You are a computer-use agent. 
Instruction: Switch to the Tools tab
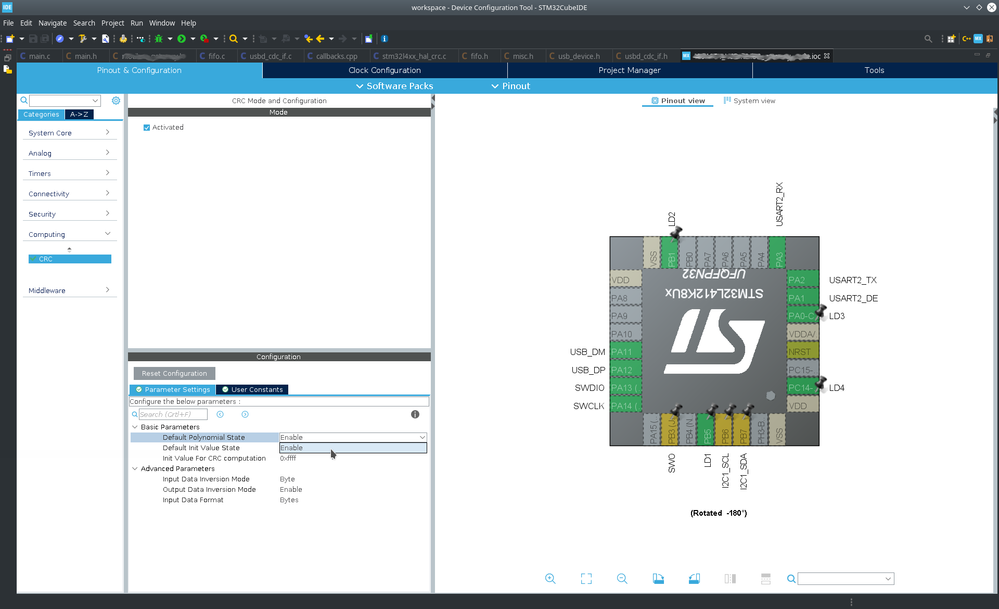[875, 70]
